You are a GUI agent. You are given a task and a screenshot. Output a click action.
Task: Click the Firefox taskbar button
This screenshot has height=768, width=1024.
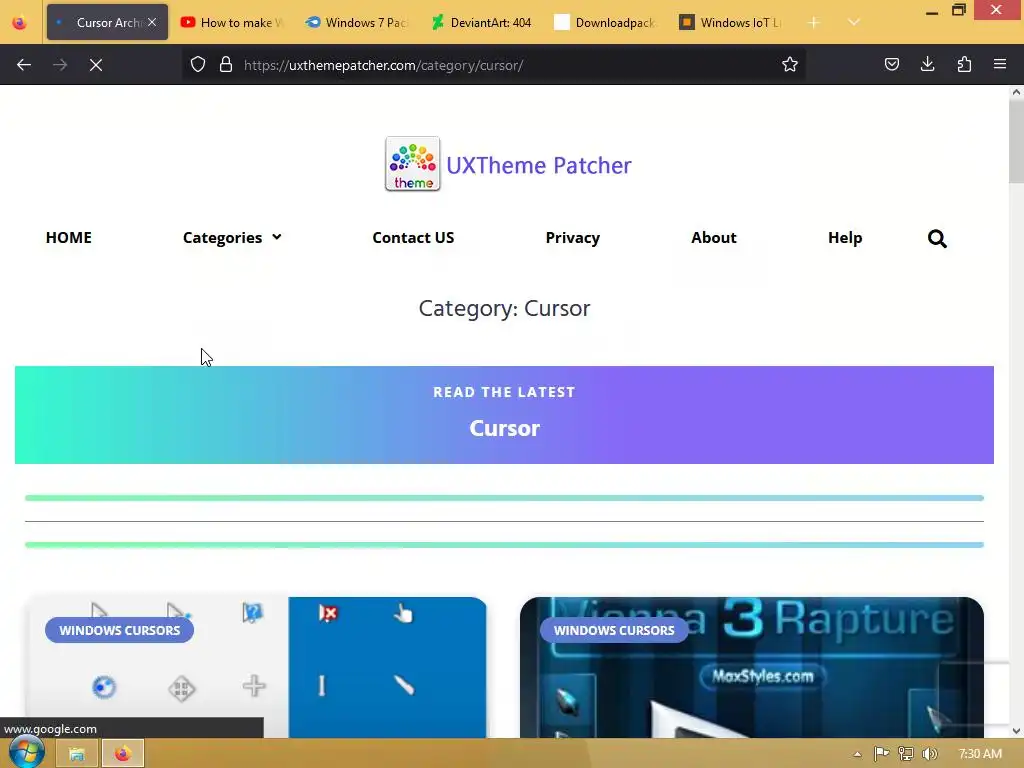tap(122, 754)
